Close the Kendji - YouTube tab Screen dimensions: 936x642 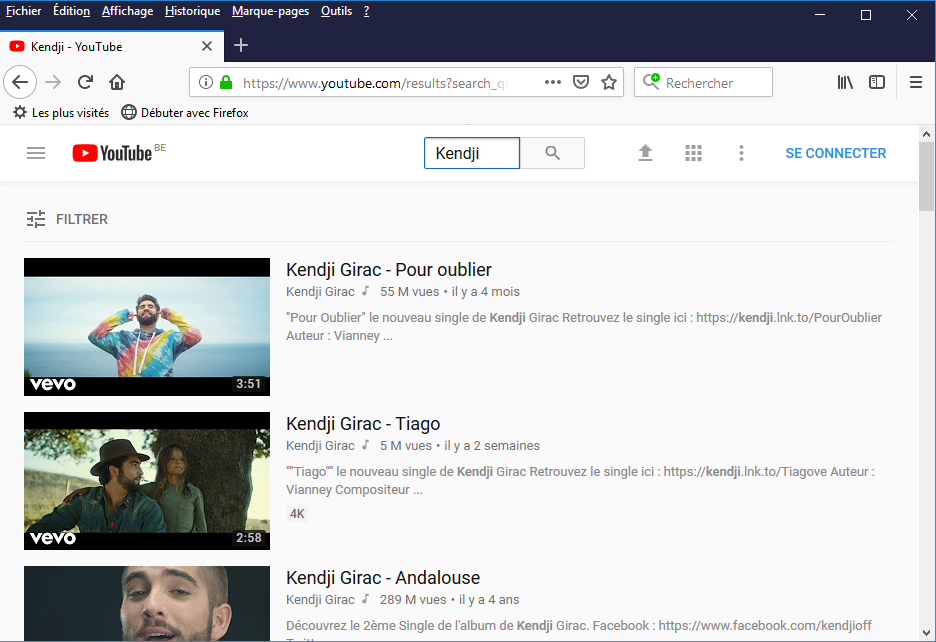coord(207,46)
